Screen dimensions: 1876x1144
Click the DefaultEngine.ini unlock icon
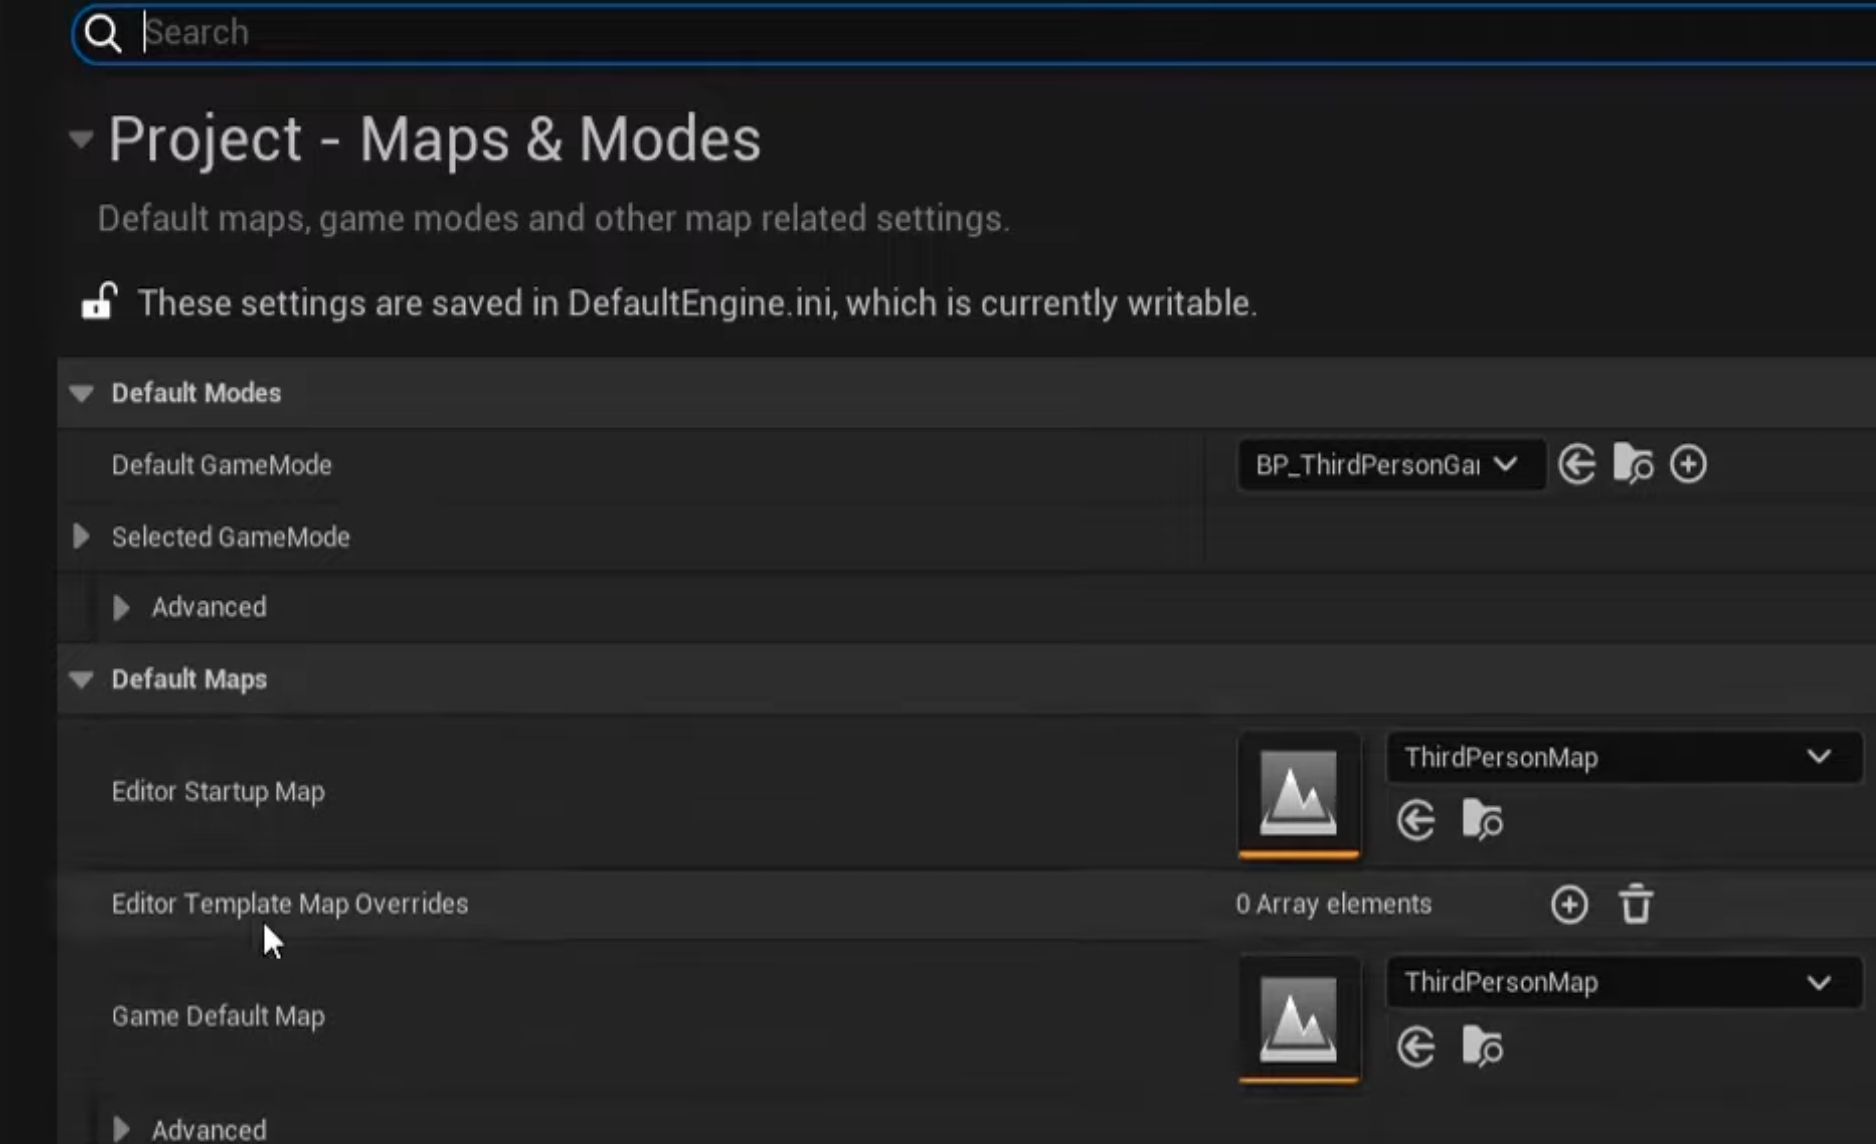click(x=99, y=301)
